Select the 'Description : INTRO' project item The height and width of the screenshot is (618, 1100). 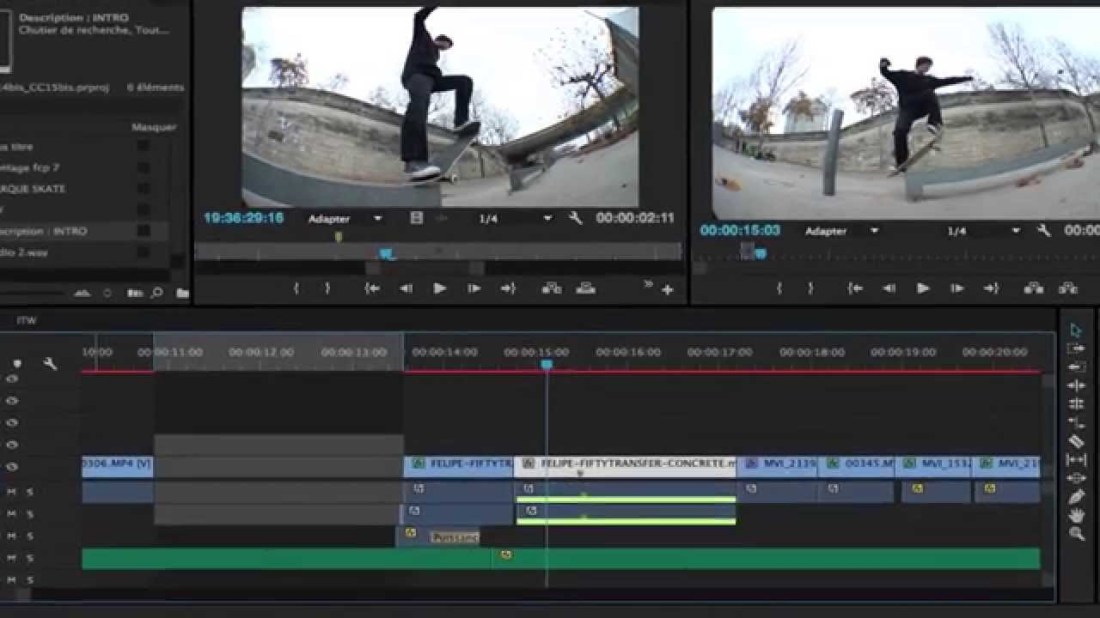point(52,231)
